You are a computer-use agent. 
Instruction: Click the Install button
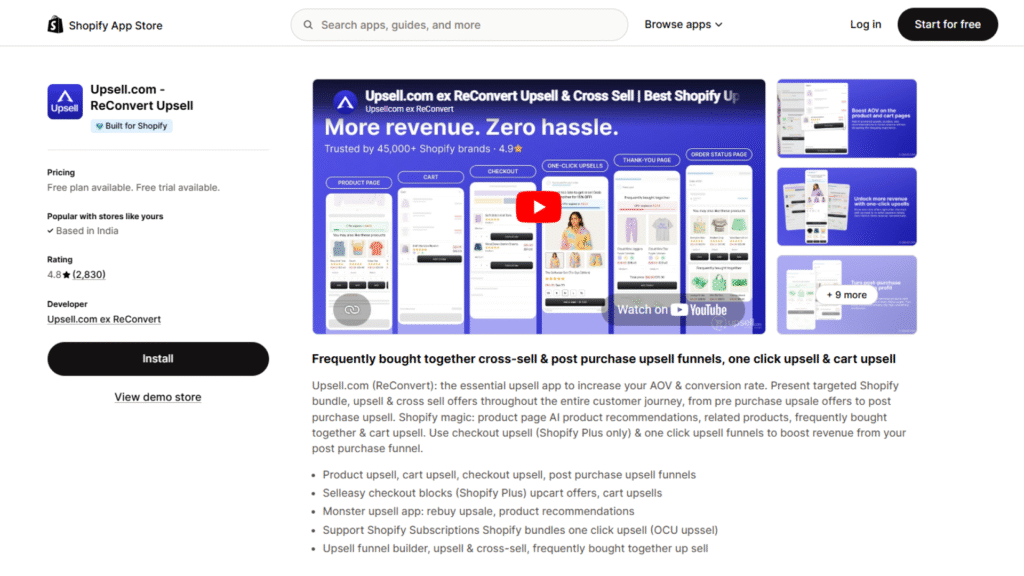pyautogui.click(x=158, y=359)
